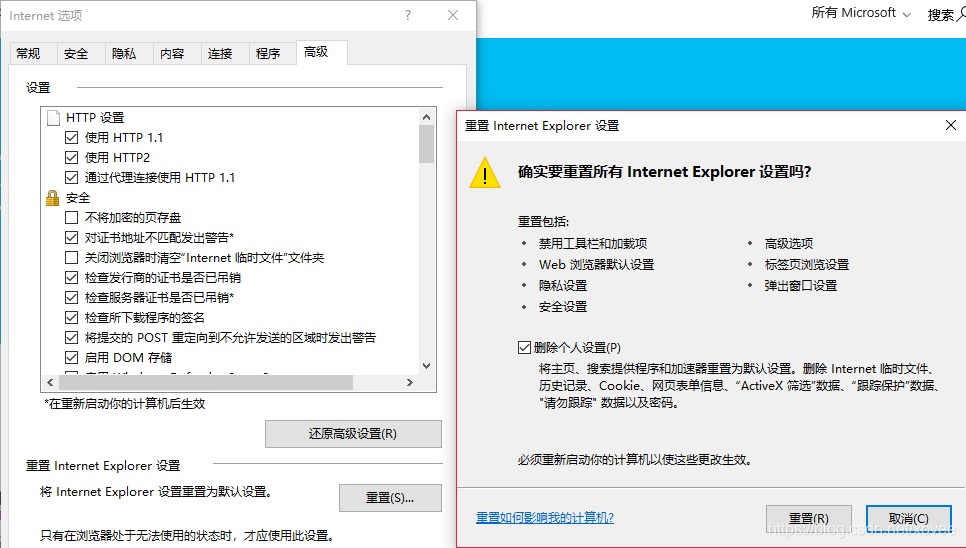This screenshot has height=548, width=966.
Task: Click settings list scroll down arrow
Action: pos(426,366)
